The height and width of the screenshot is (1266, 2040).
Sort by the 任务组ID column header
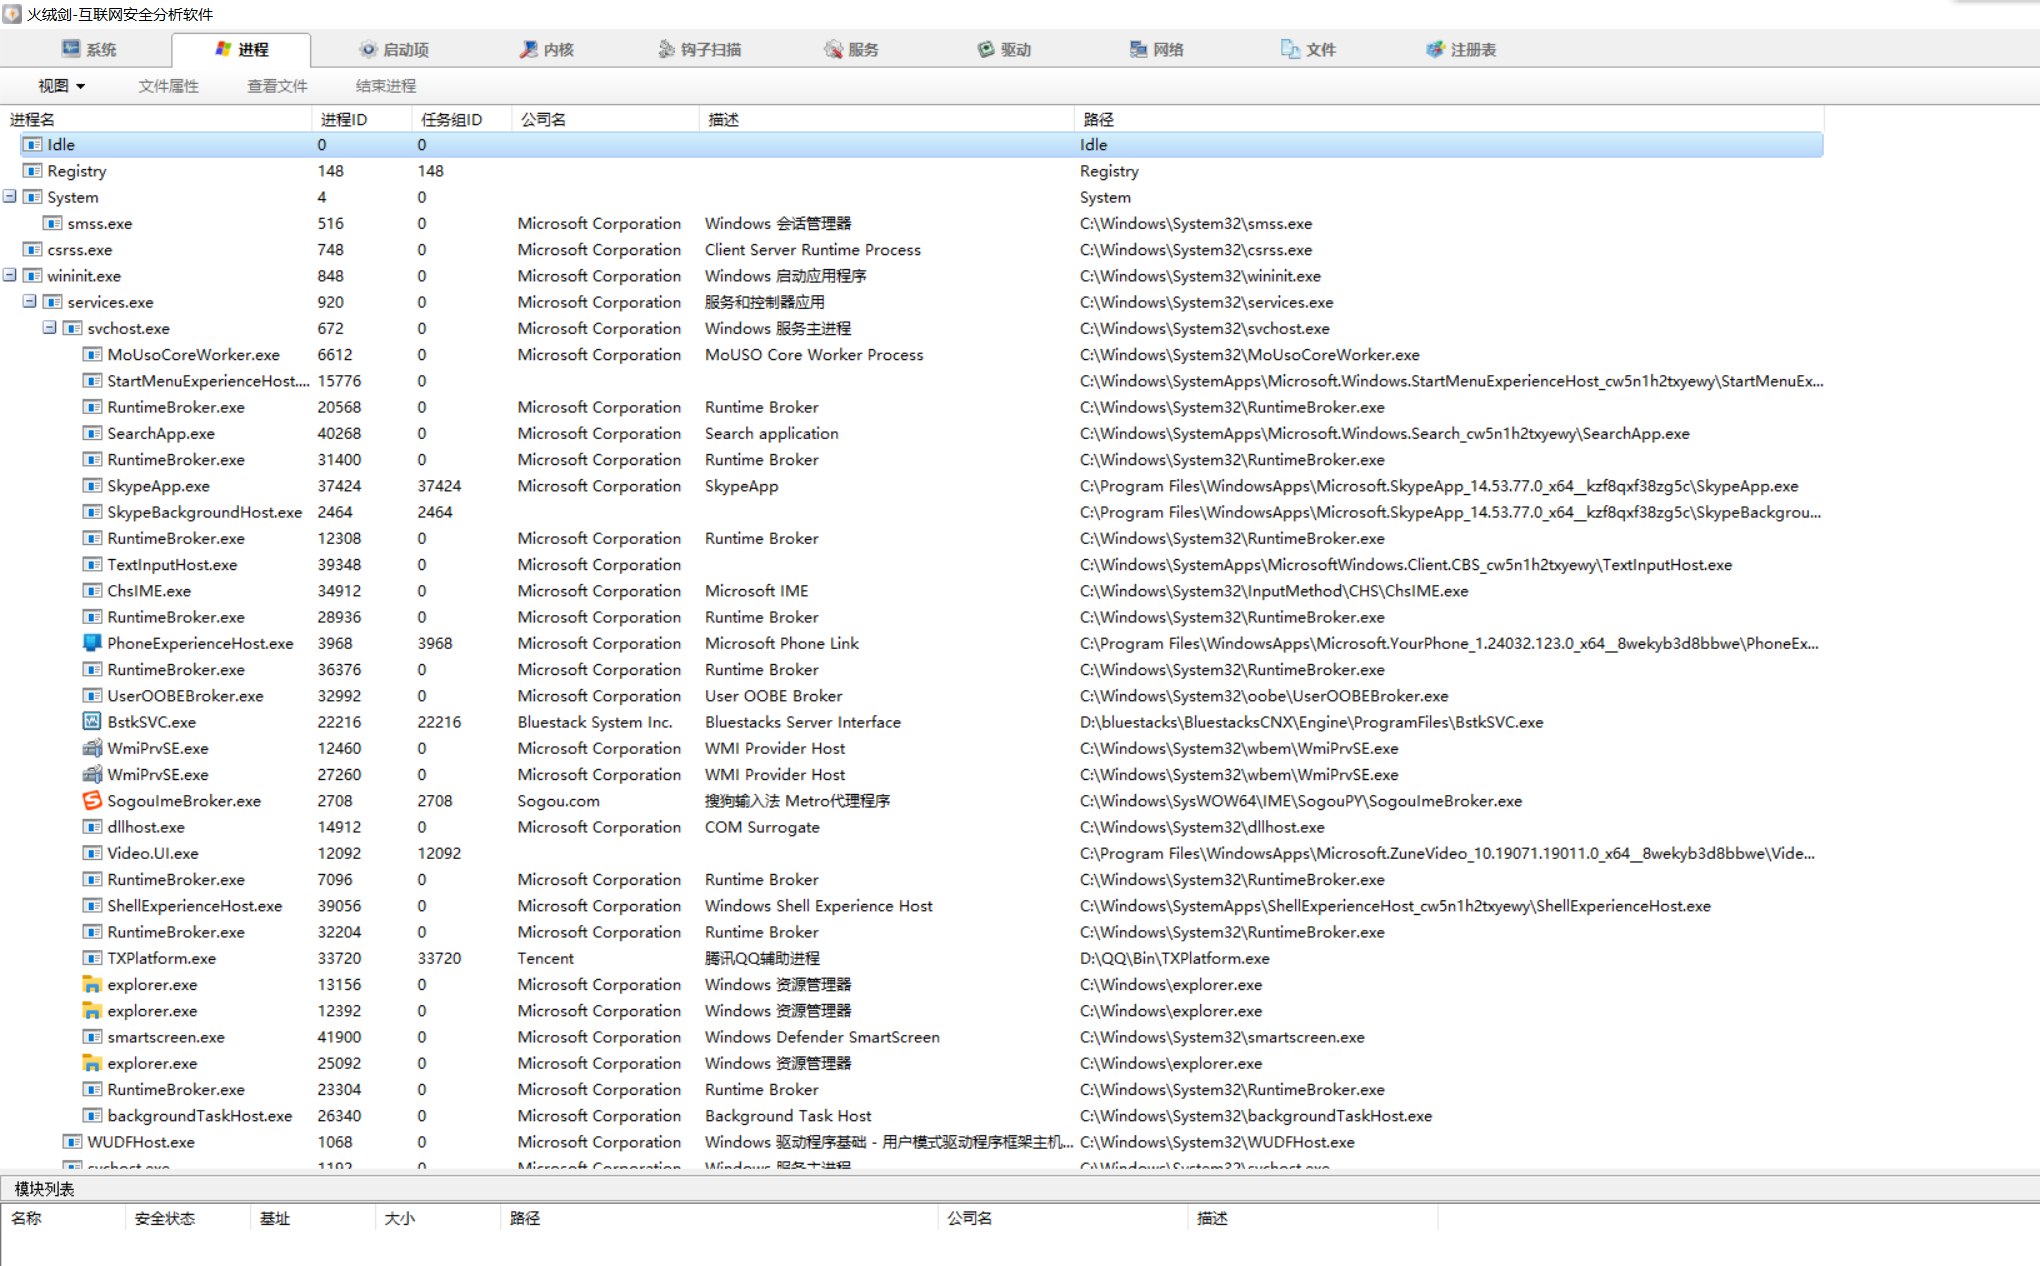pyautogui.click(x=461, y=119)
